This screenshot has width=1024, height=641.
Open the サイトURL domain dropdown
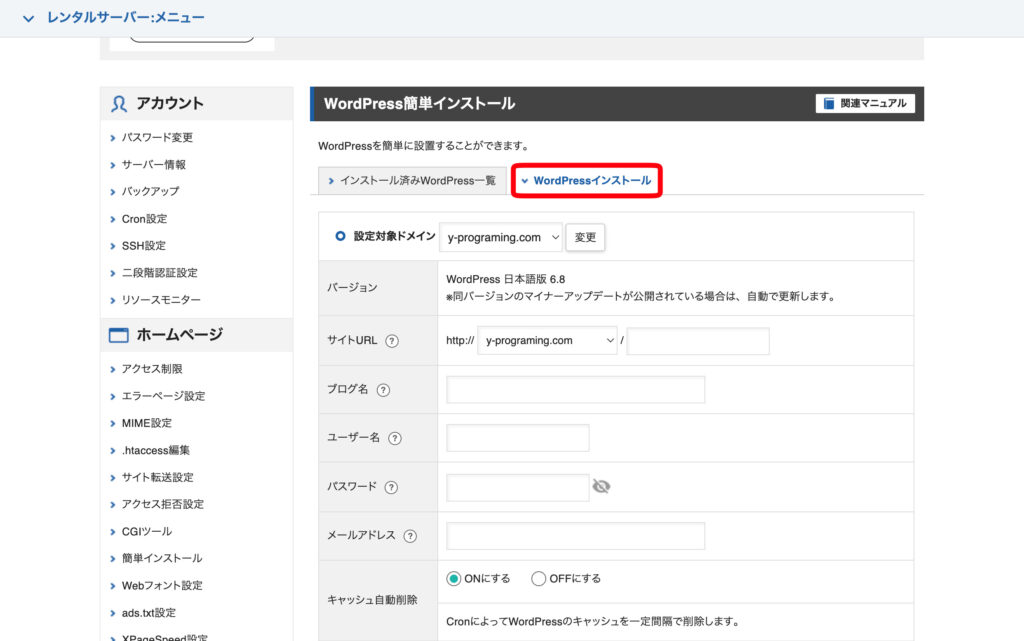pyautogui.click(x=547, y=340)
